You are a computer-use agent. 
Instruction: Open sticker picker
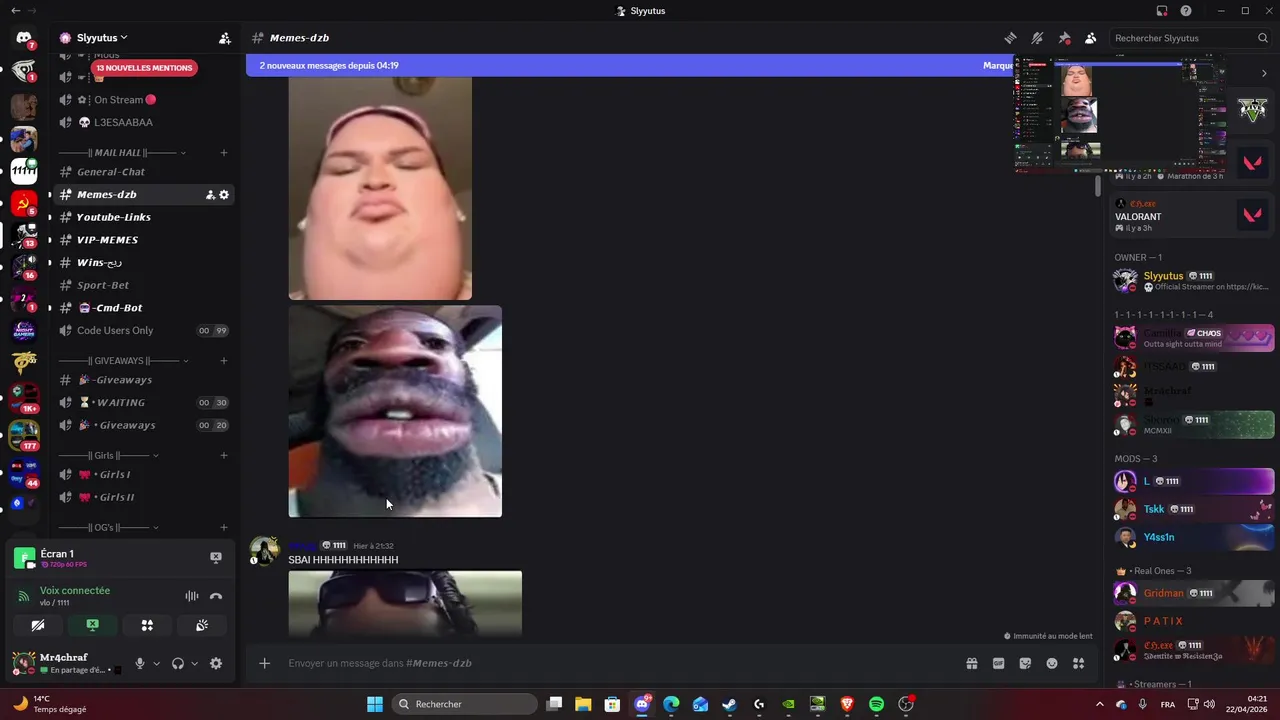coord(1025,663)
